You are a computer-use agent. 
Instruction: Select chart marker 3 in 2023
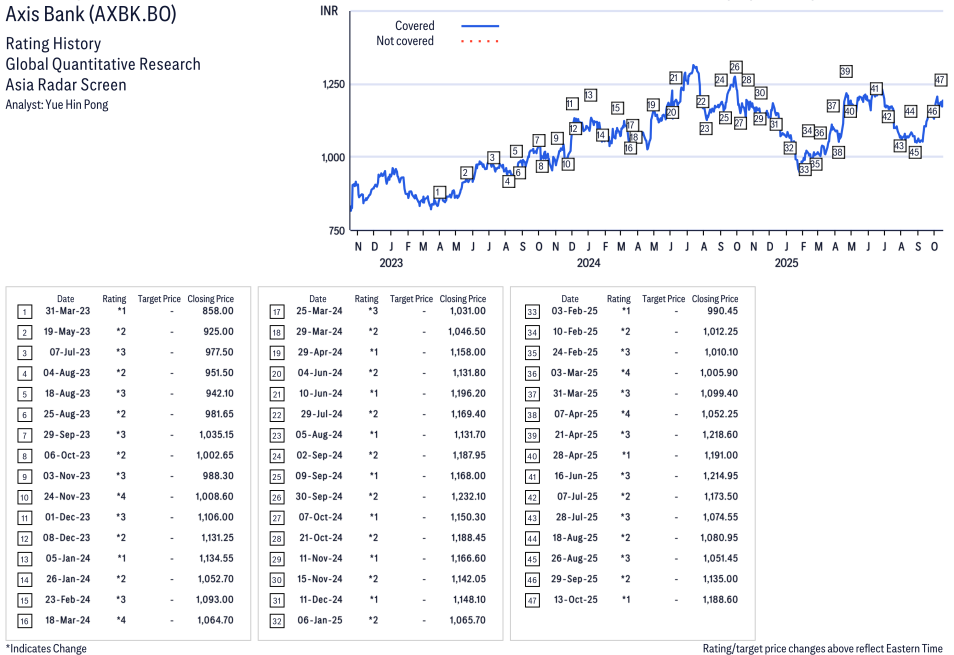coord(493,157)
